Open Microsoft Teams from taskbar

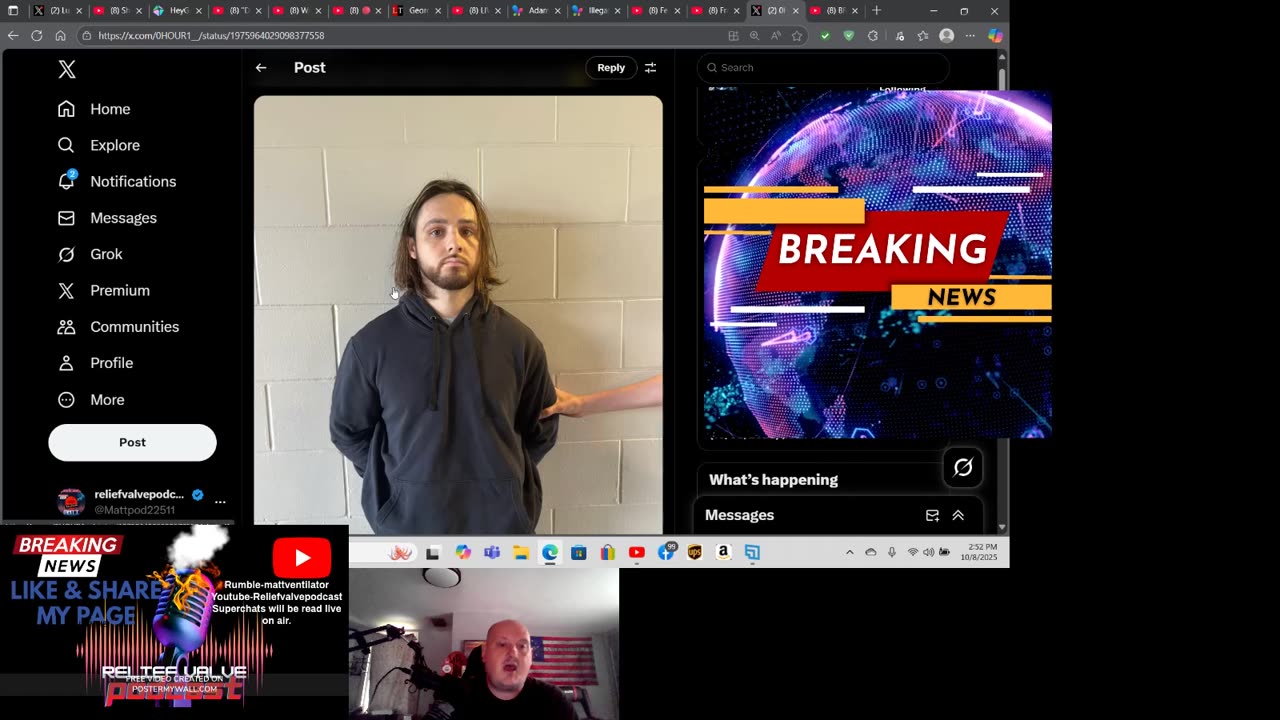(492, 552)
